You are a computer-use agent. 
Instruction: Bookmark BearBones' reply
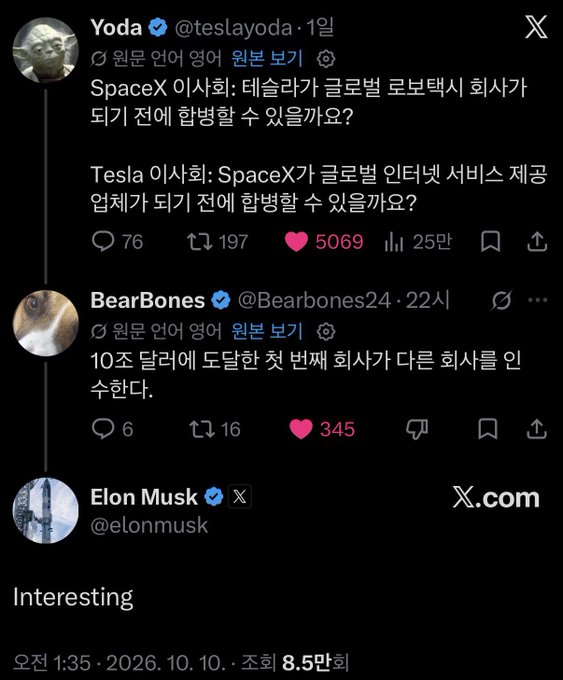coord(488,429)
